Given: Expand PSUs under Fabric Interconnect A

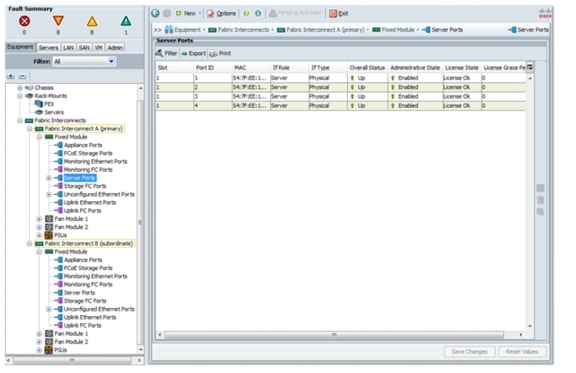Looking at the screenshot, I should [39, 235].
